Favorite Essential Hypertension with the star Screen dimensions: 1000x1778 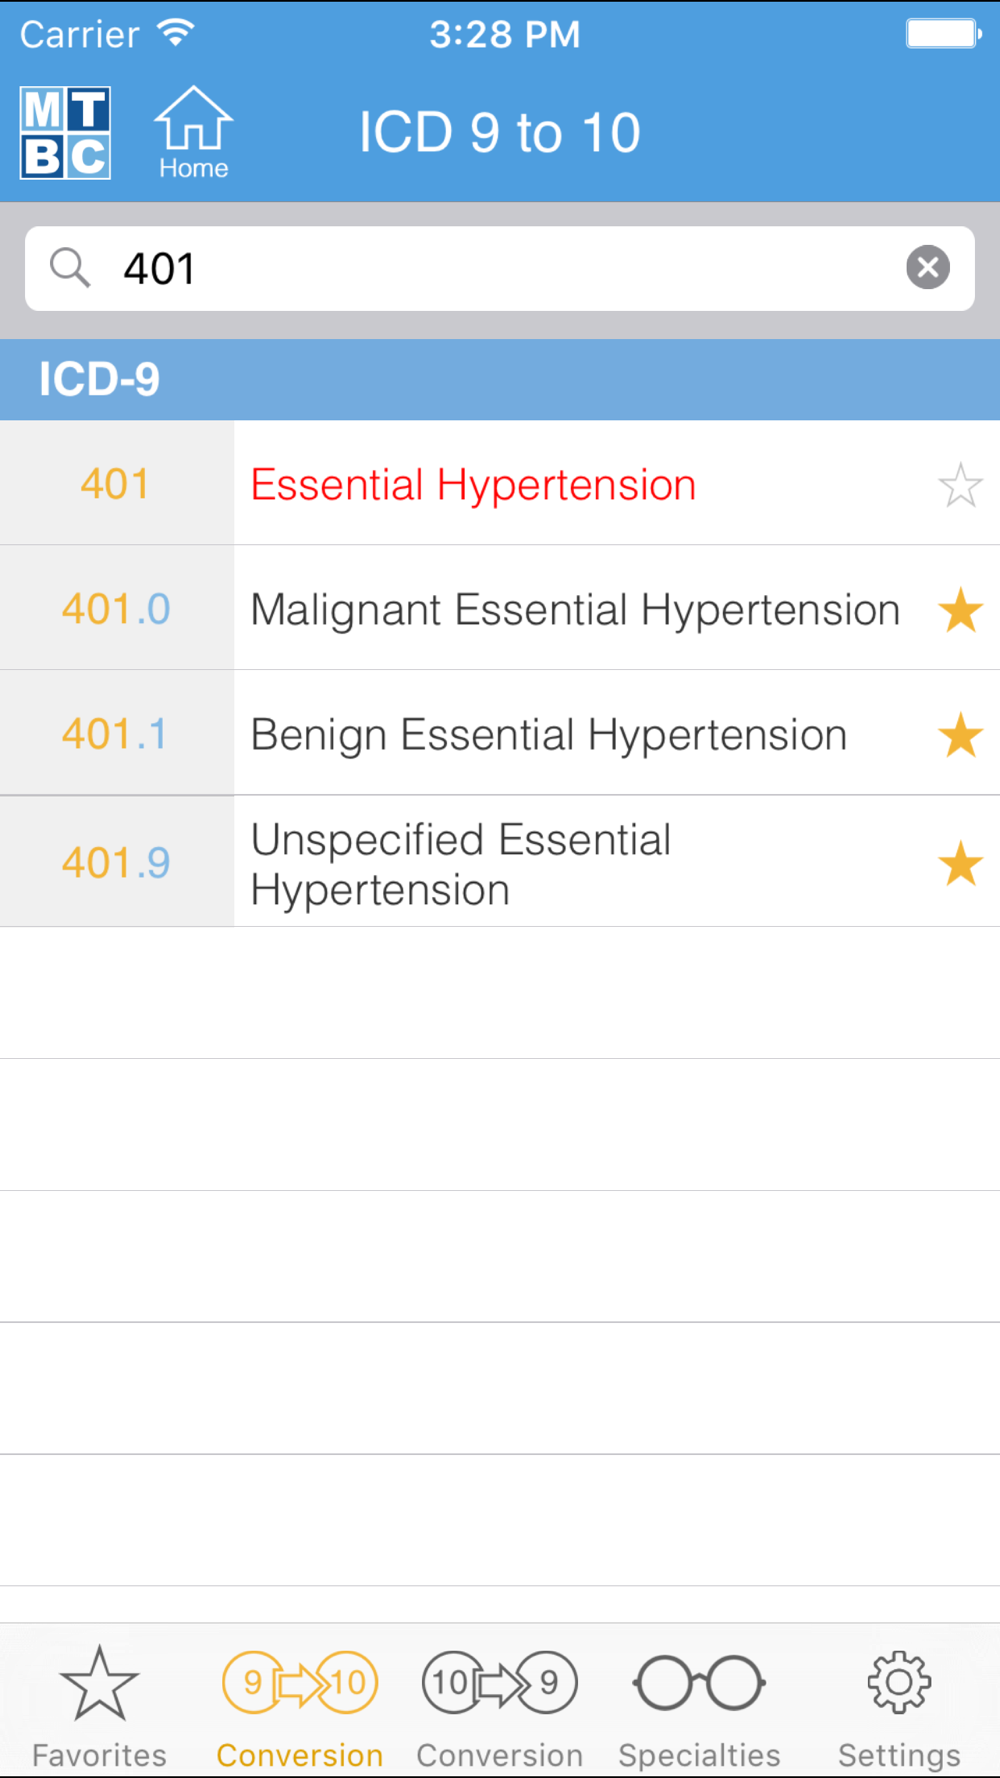(960, 485)
